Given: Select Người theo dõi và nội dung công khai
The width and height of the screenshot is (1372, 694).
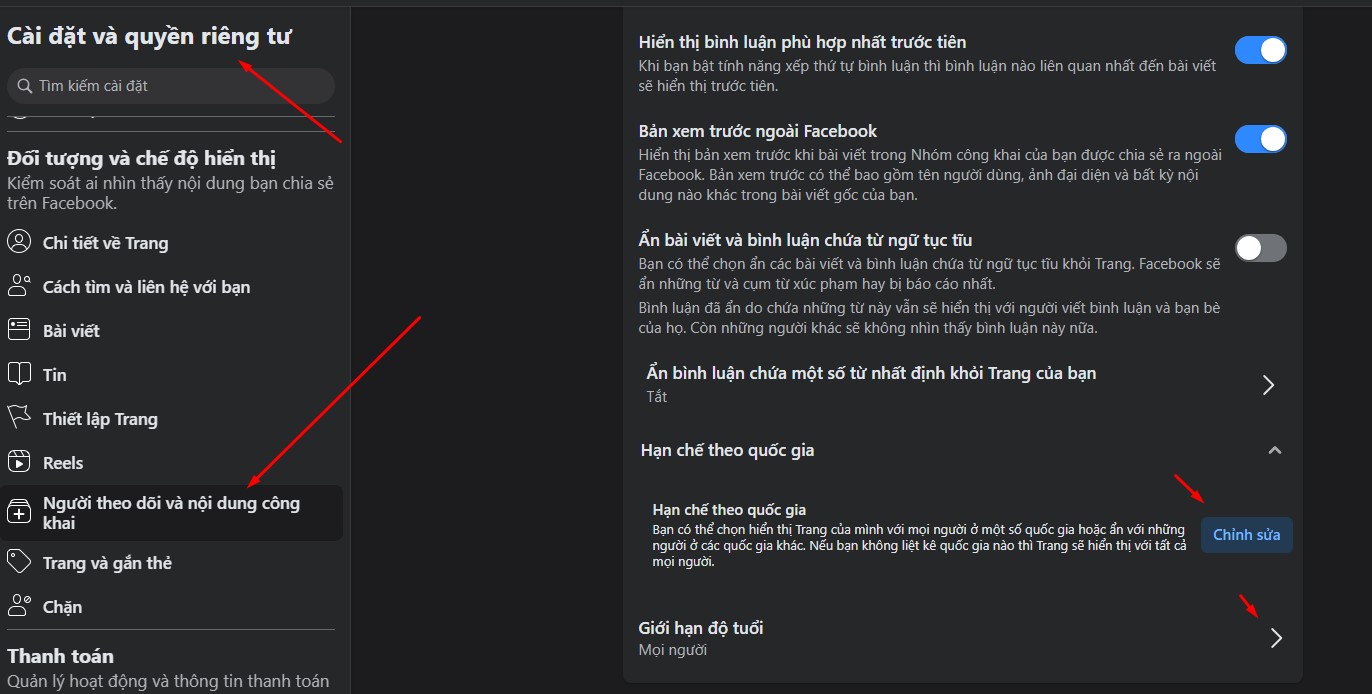Looking at the screenshot, I should click(172, 513).
